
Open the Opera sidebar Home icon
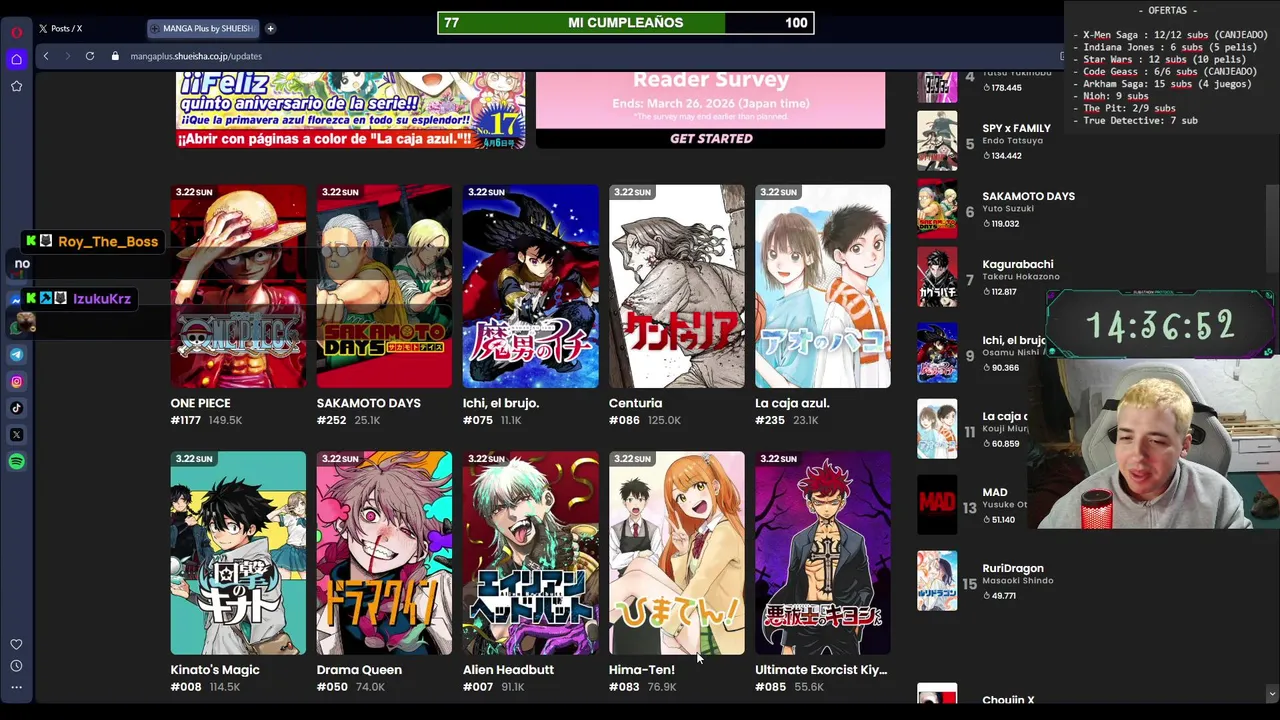16,59
